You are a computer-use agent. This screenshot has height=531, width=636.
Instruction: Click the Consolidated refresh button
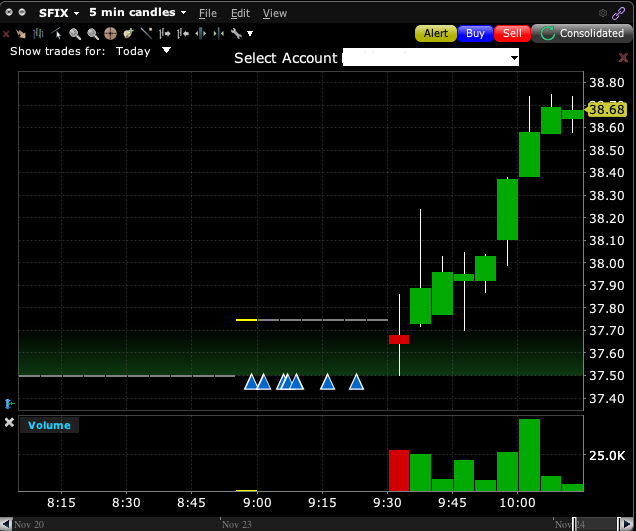pyautogui.click(x=582, y=33)
